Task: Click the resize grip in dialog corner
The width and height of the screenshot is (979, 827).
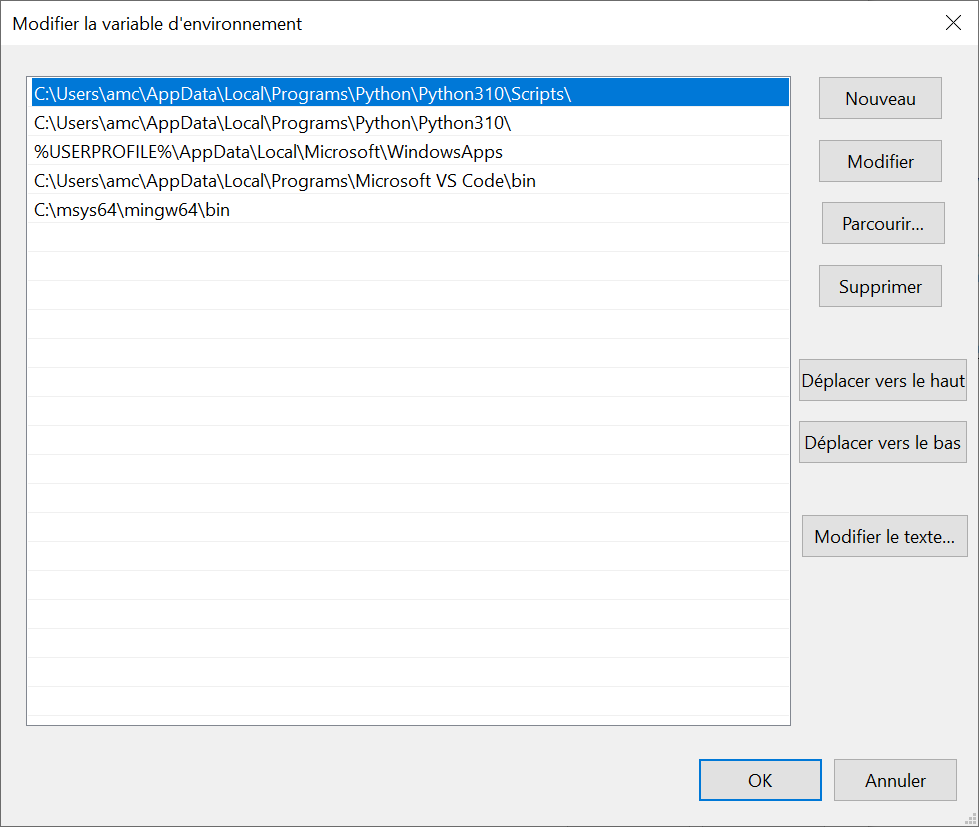Action: [970, 818]
